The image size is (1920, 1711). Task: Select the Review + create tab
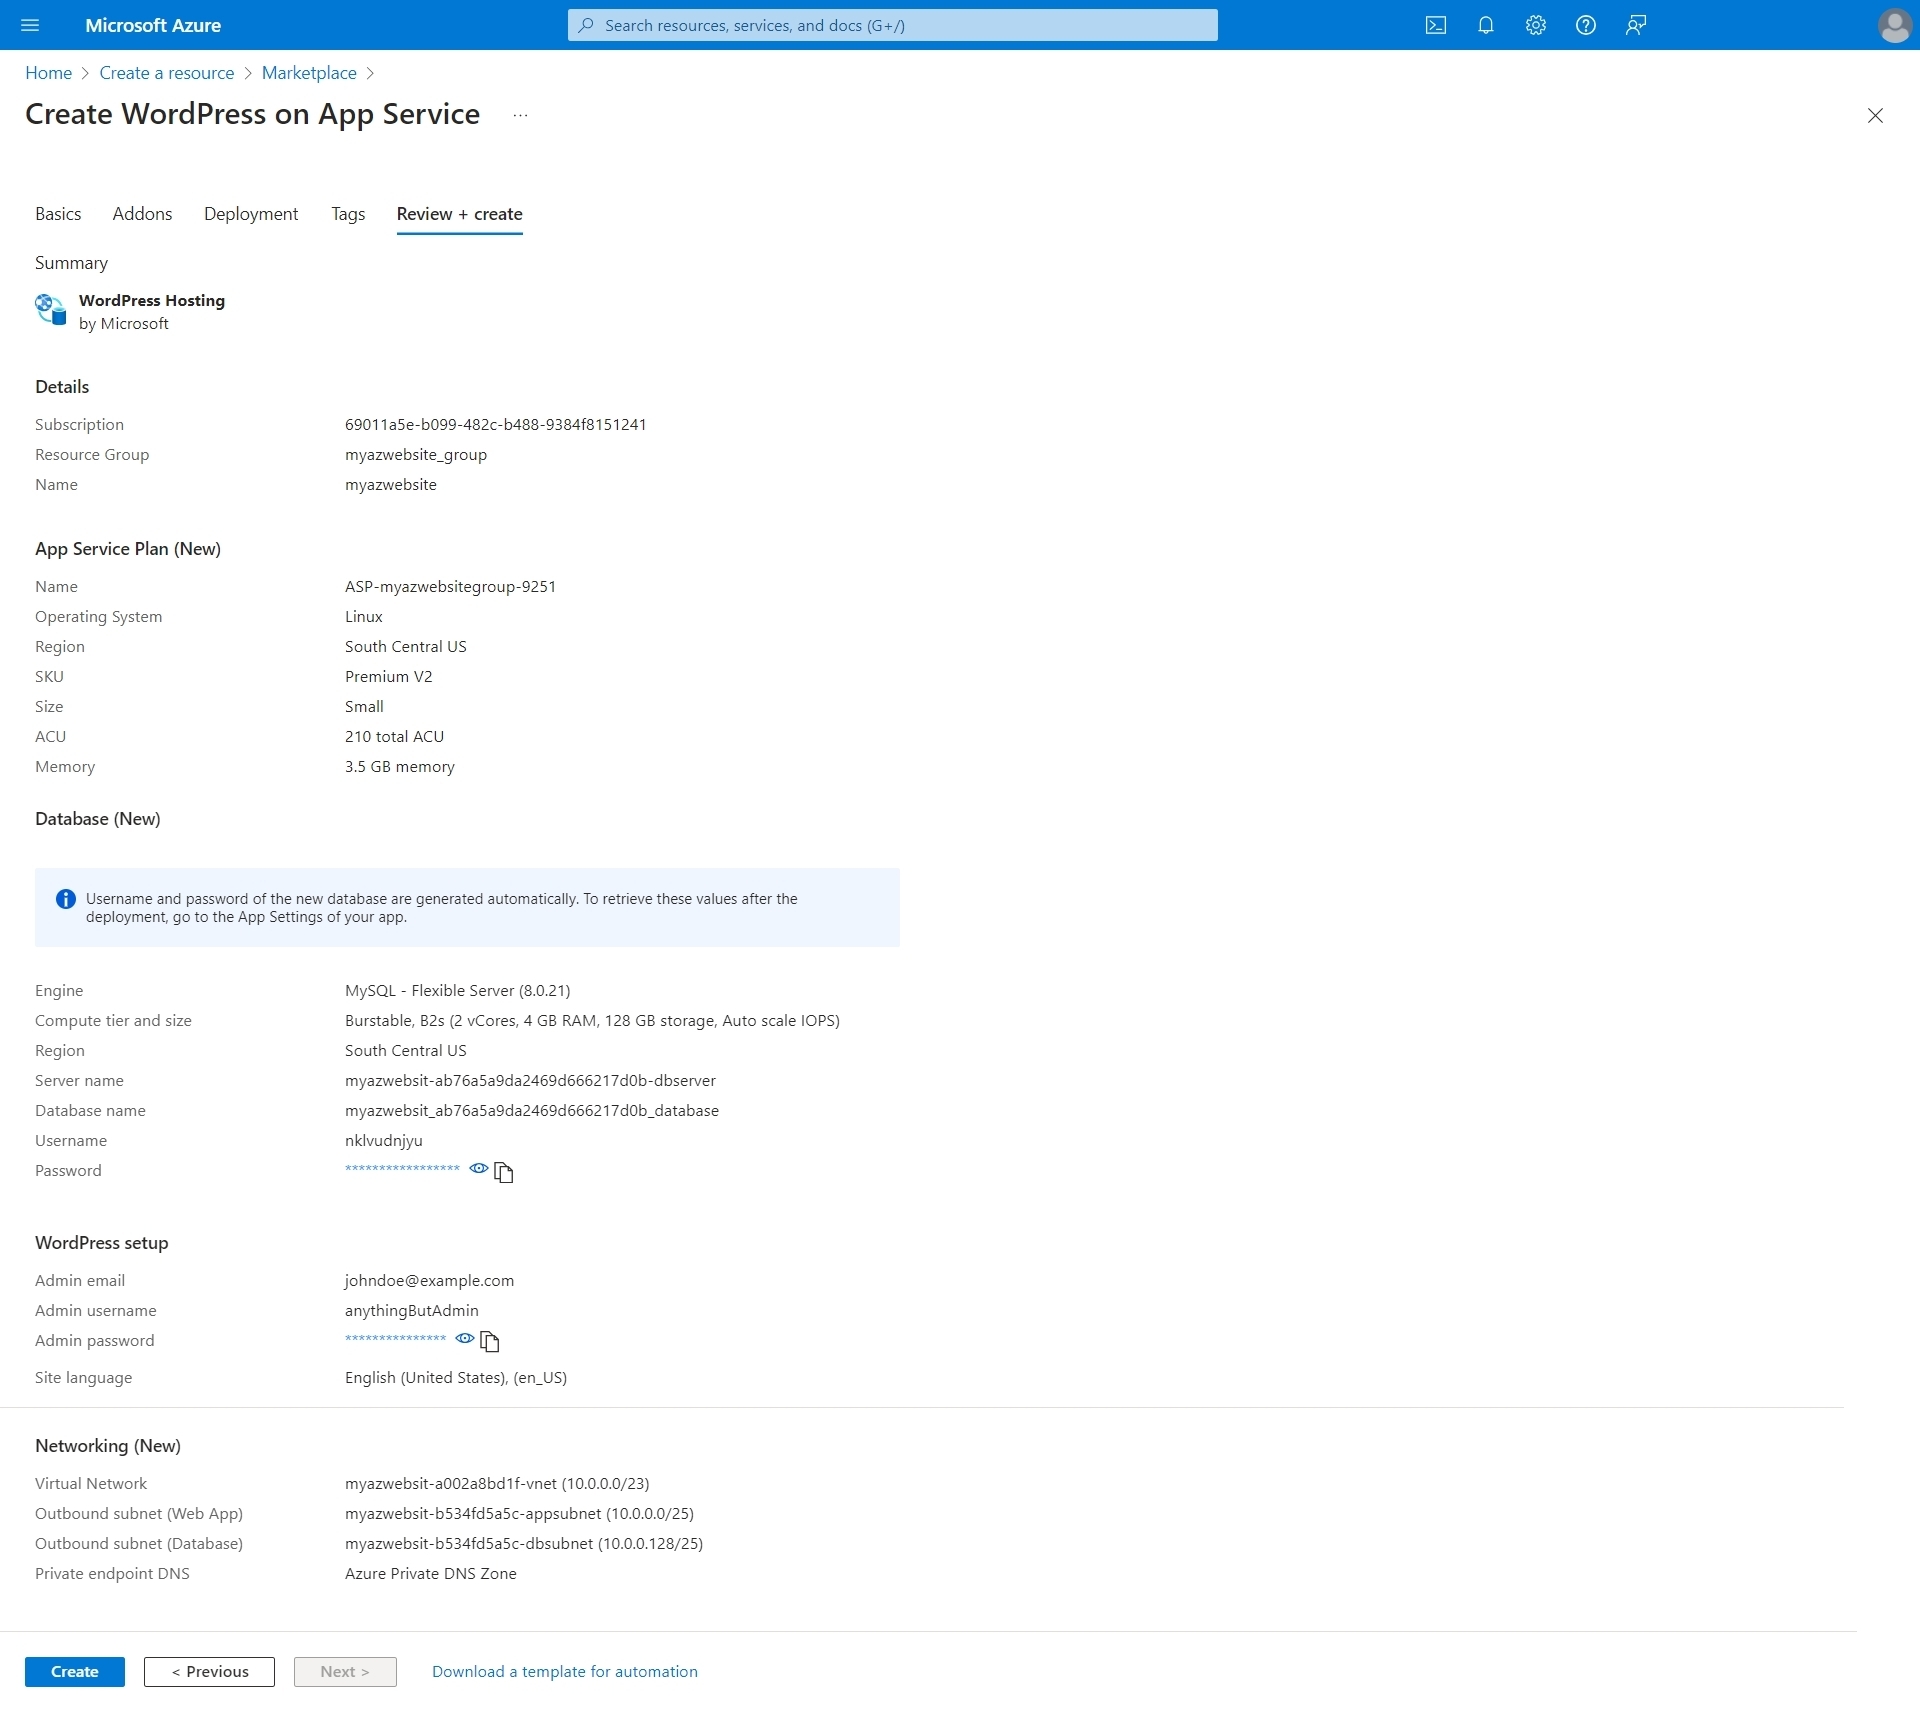pos(460,214)
